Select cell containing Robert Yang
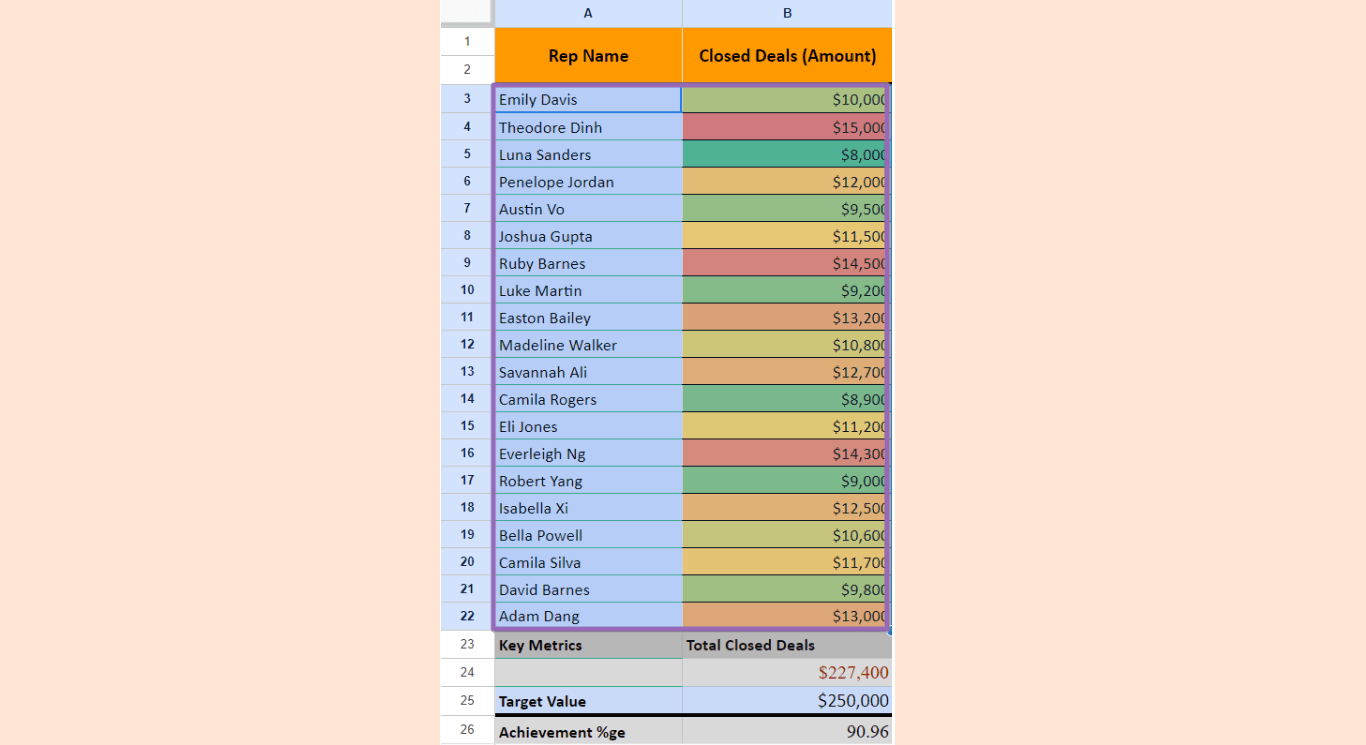This screenshot has height=745, width=1366. pos(588,480)
